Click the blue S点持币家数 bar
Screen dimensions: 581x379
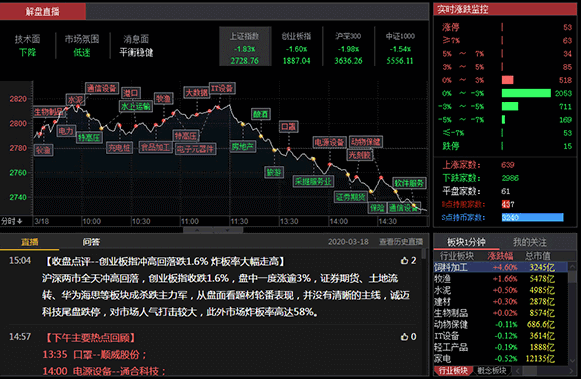532,217
